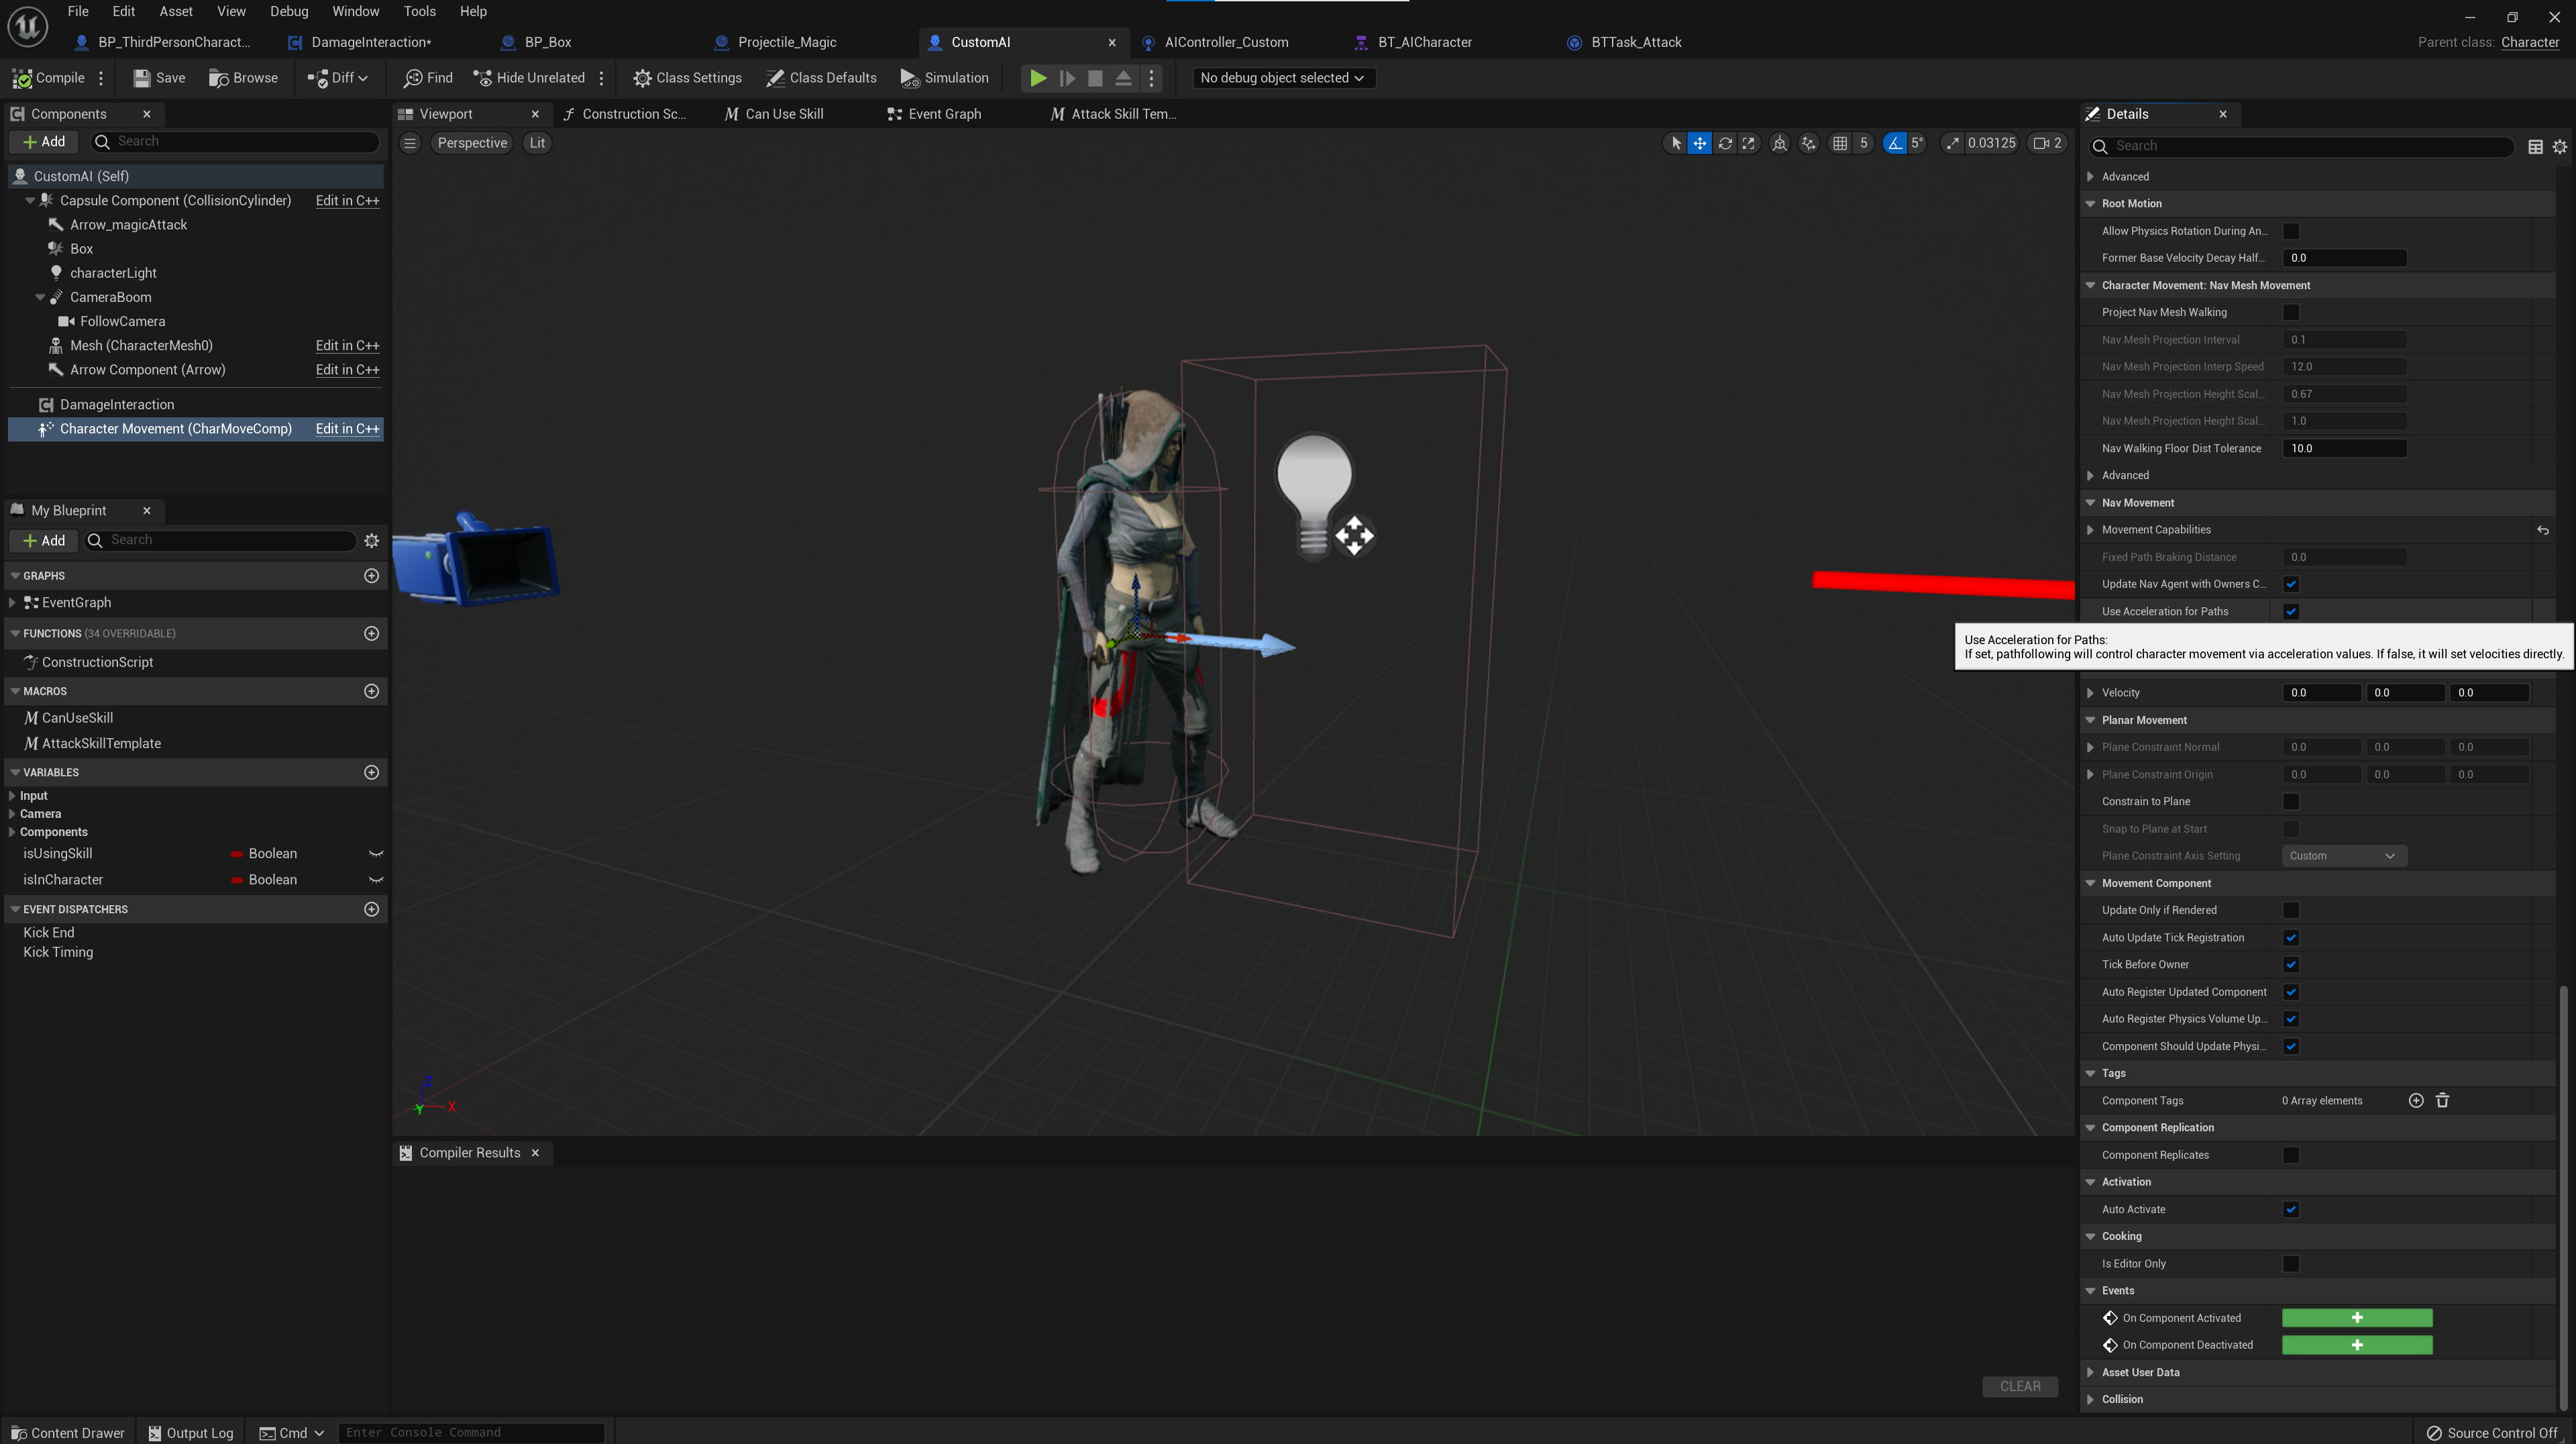Compile the CustomAI blueprint
Image resolution: width=2576 pixels, height=1444 pixels.
(48, 78)
